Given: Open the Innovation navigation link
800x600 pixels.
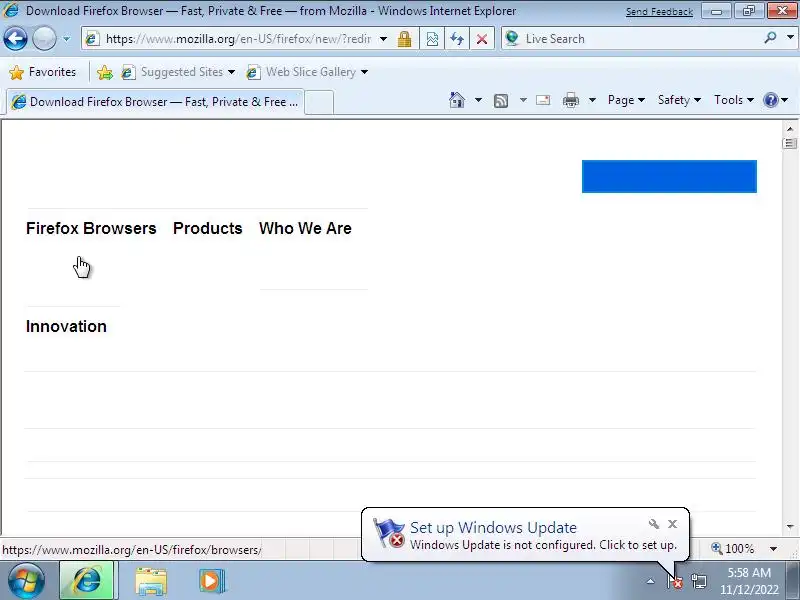Looking at the screenshot, I should [66, 327].
